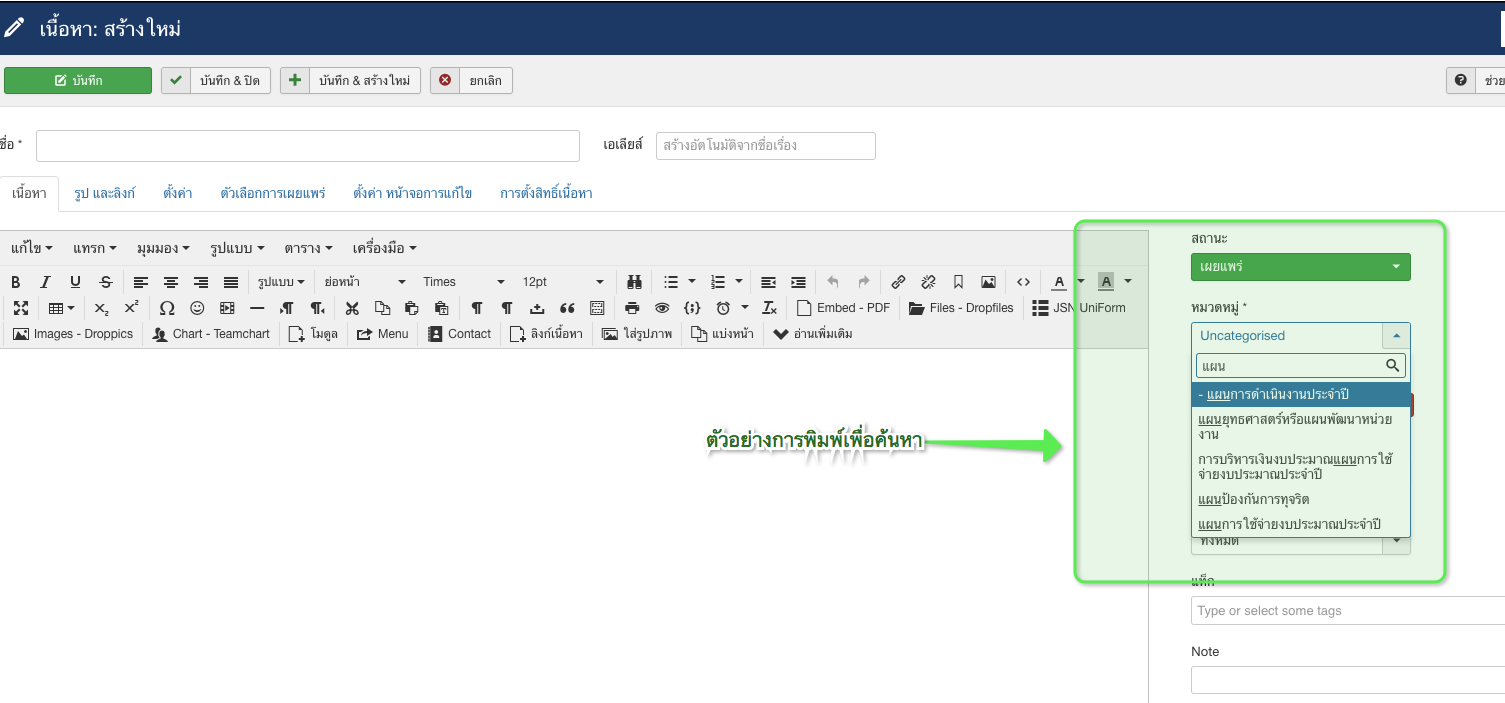
Task: Insert a special character with the Omega icon
Action: [x=167, y=308]
